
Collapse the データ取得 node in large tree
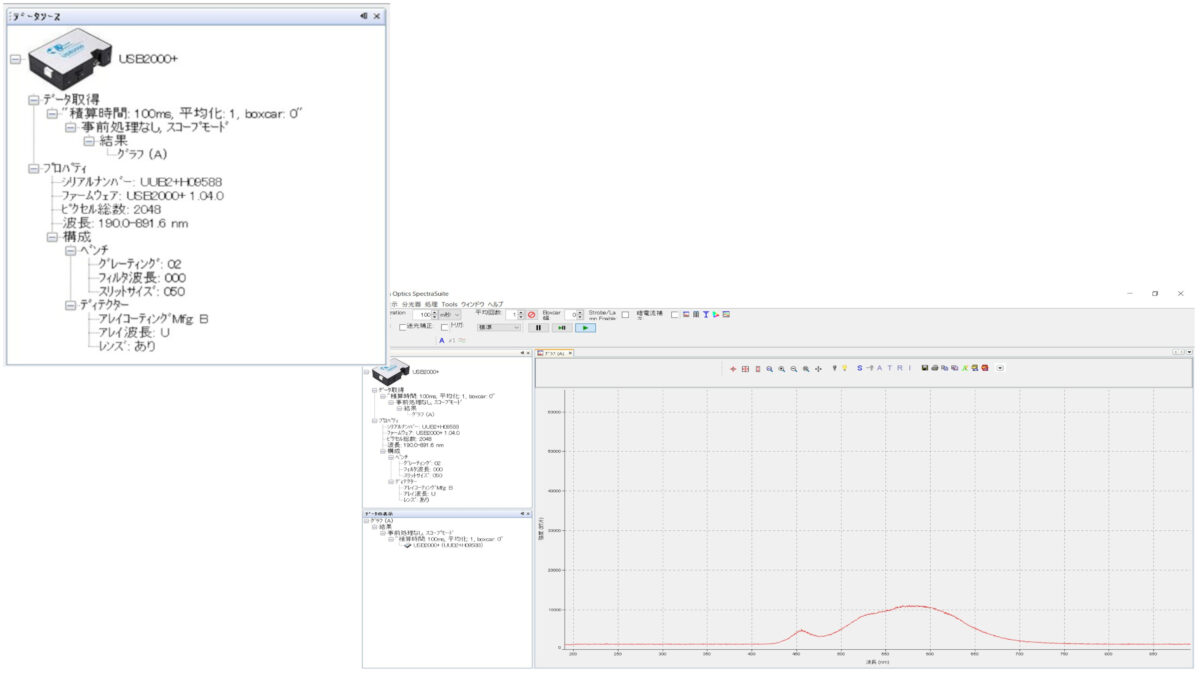point(33,100)
